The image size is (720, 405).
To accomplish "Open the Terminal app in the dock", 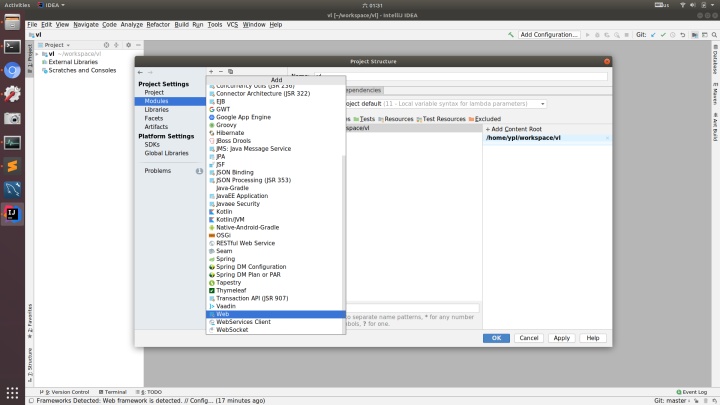I will [12, 46].
